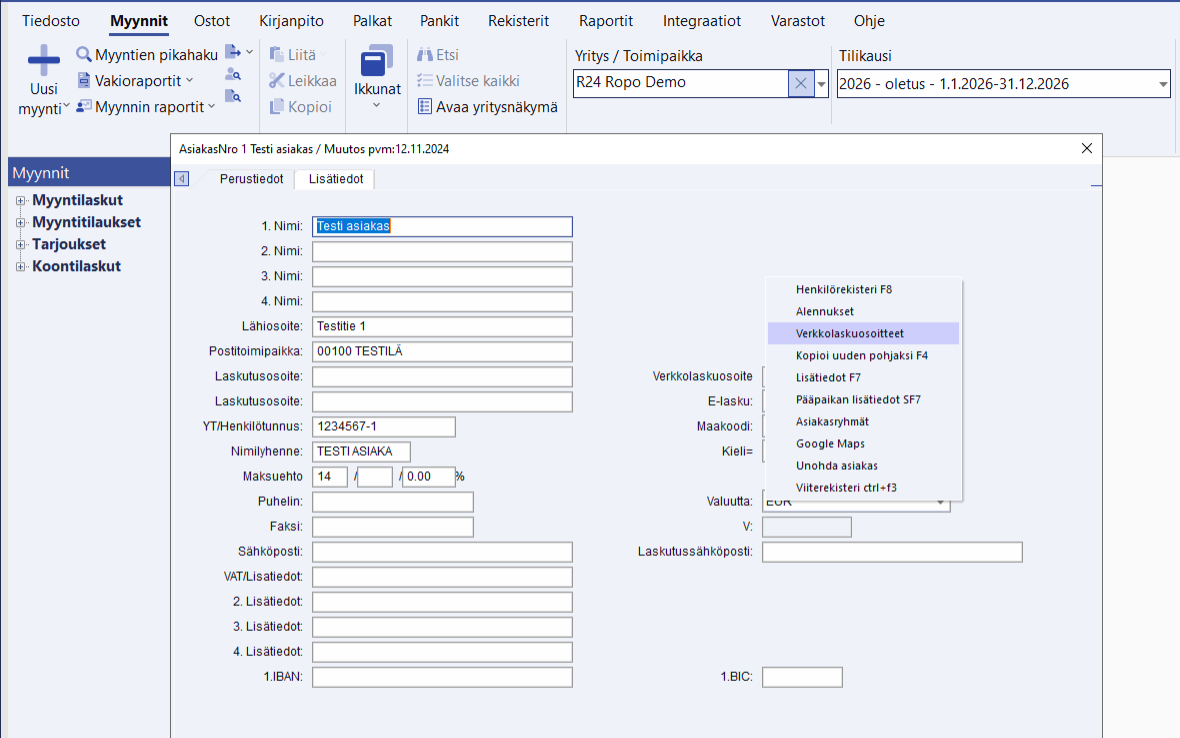Close the AsiakasNro 1 customer window
Viewport: 1180px width, 738px height.
coord(1087,148)
